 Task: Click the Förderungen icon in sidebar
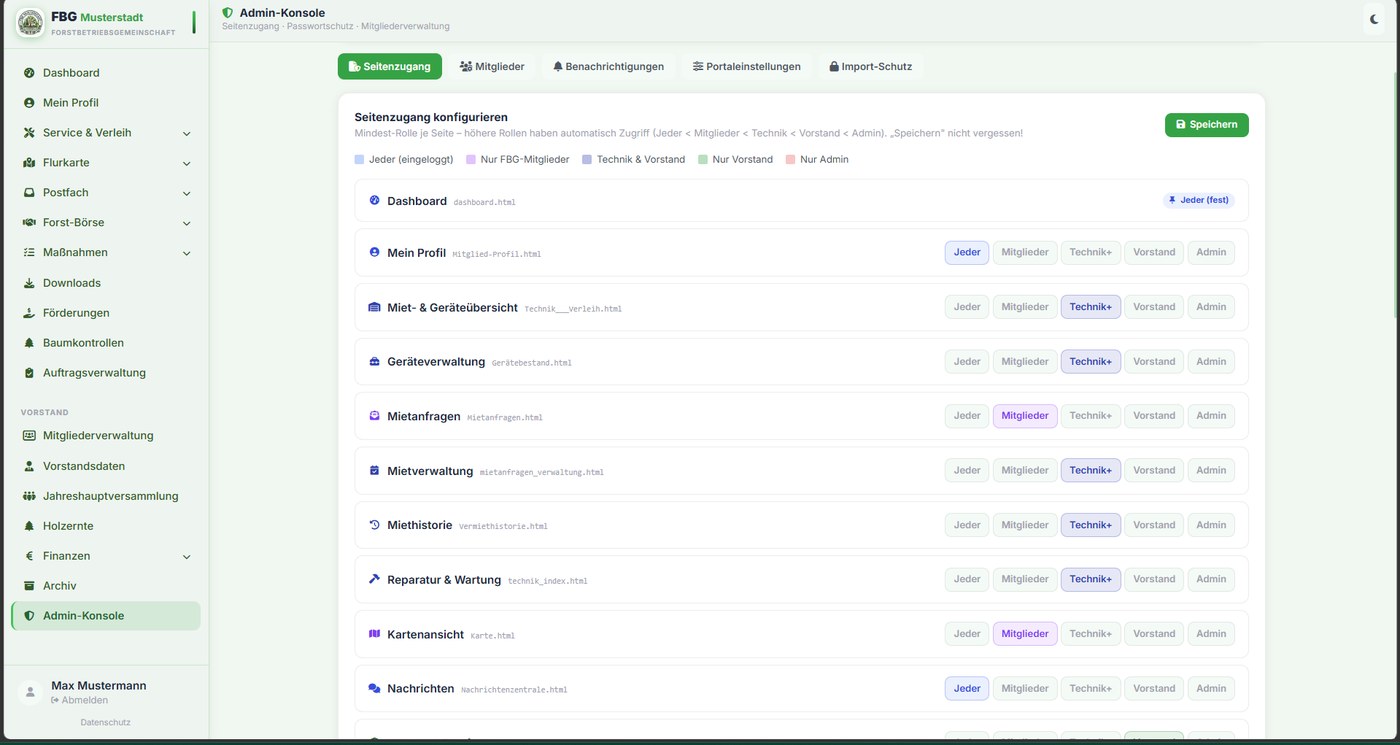pyautogui.click(x=29, y=313)
